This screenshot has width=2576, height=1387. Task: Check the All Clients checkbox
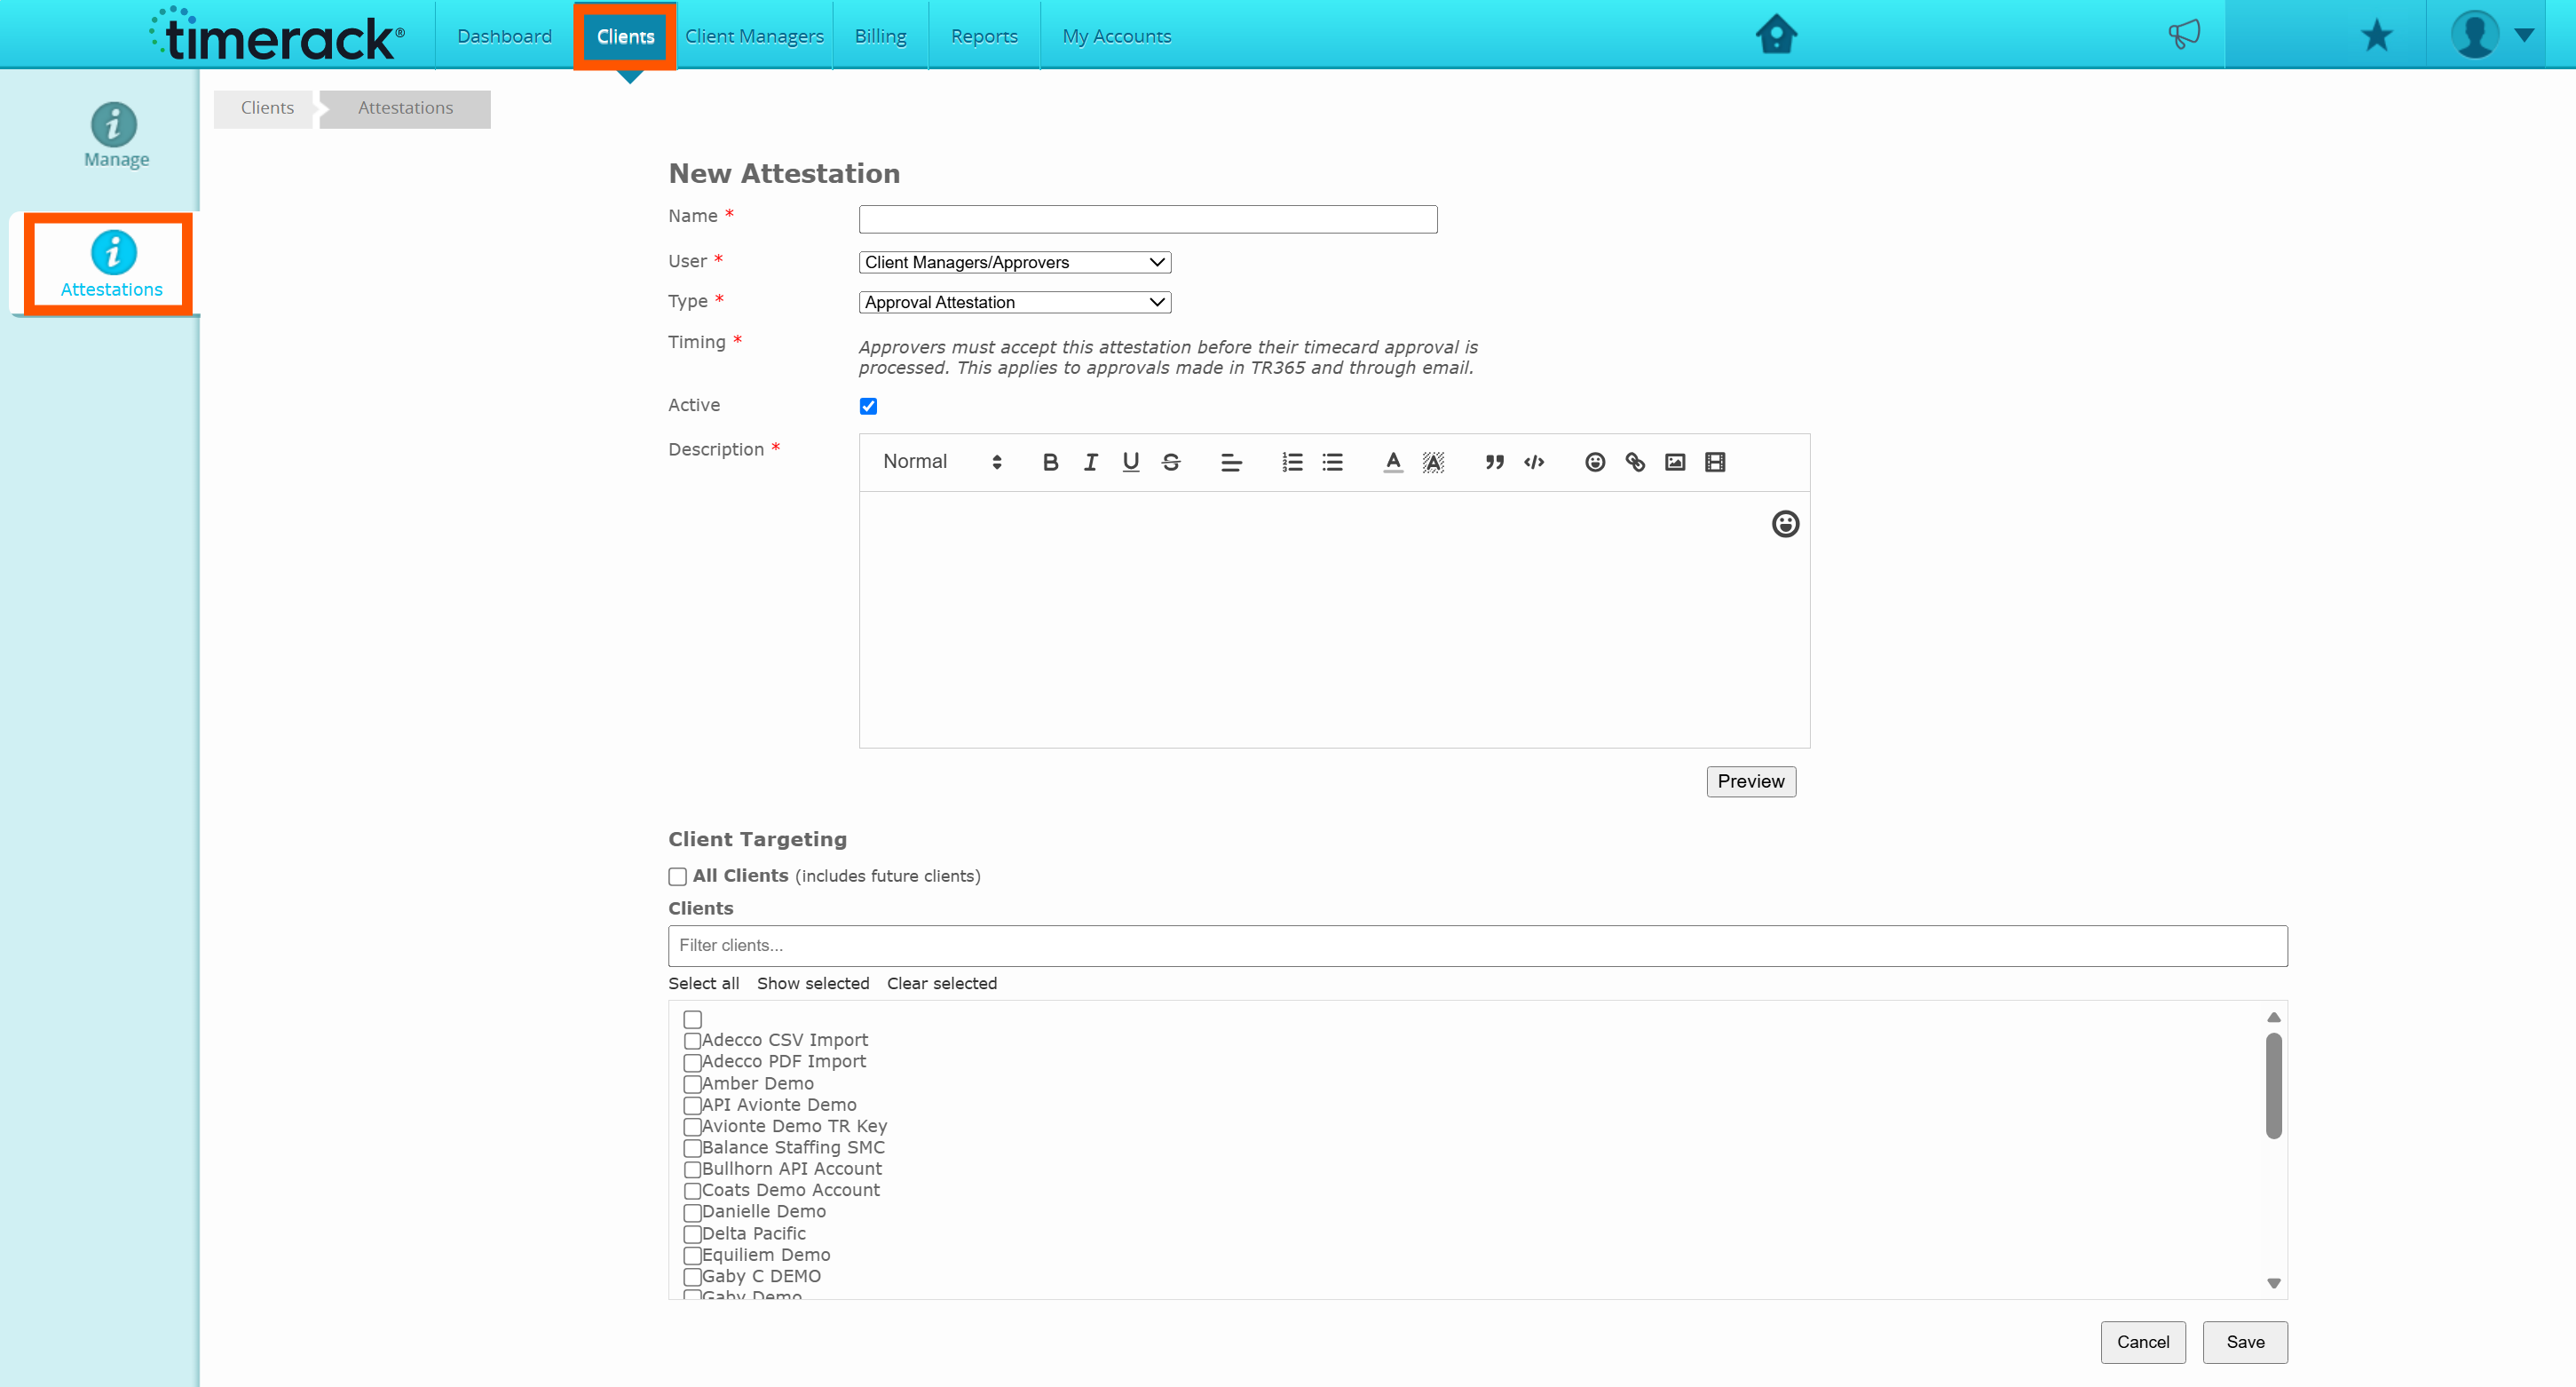click(x=677, y=877)
